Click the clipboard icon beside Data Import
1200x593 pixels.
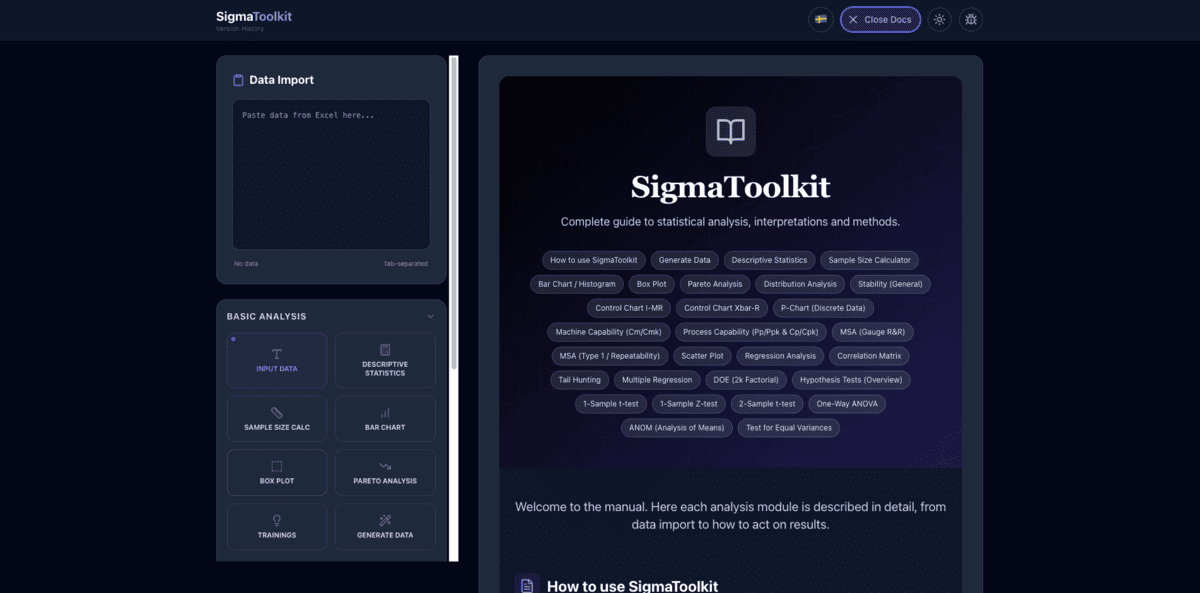point(238,80)
